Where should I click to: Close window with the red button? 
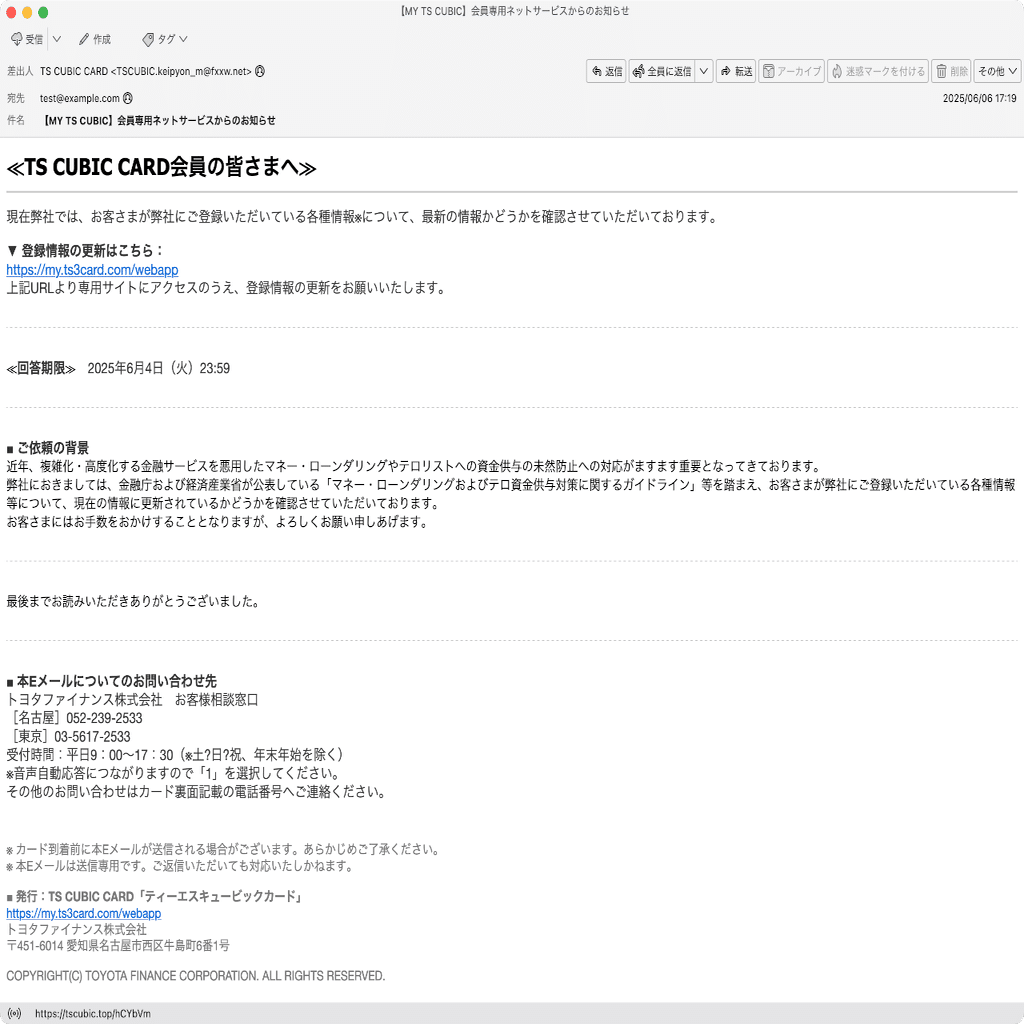(10, 12)
